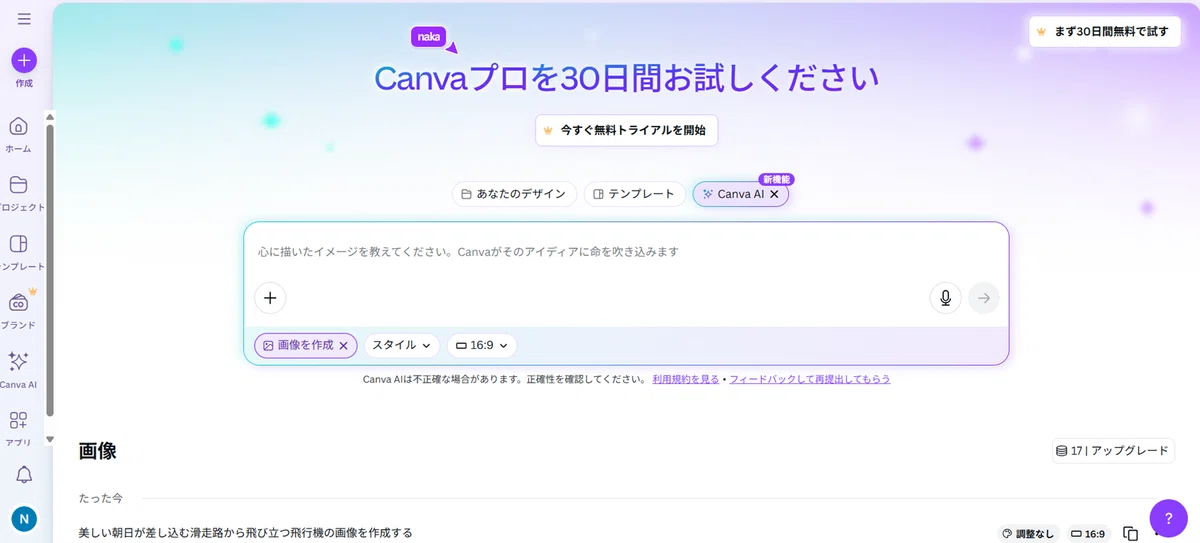Click the たった今 timestamp label
Image resolution: width=1200 pixels, height=543 pixels.
[100, 497]
